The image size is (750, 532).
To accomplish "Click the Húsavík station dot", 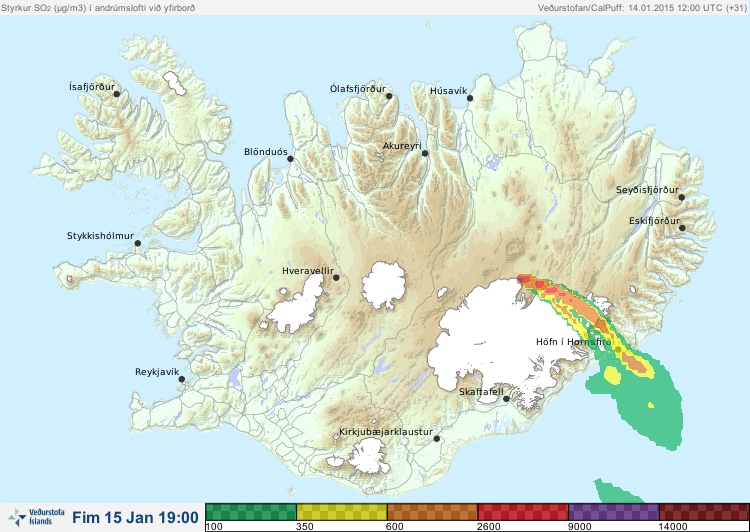I will (x=470, y=98).
